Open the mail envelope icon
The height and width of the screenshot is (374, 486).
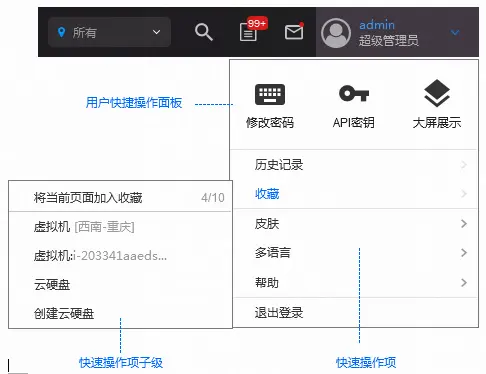tap(294, 32)
